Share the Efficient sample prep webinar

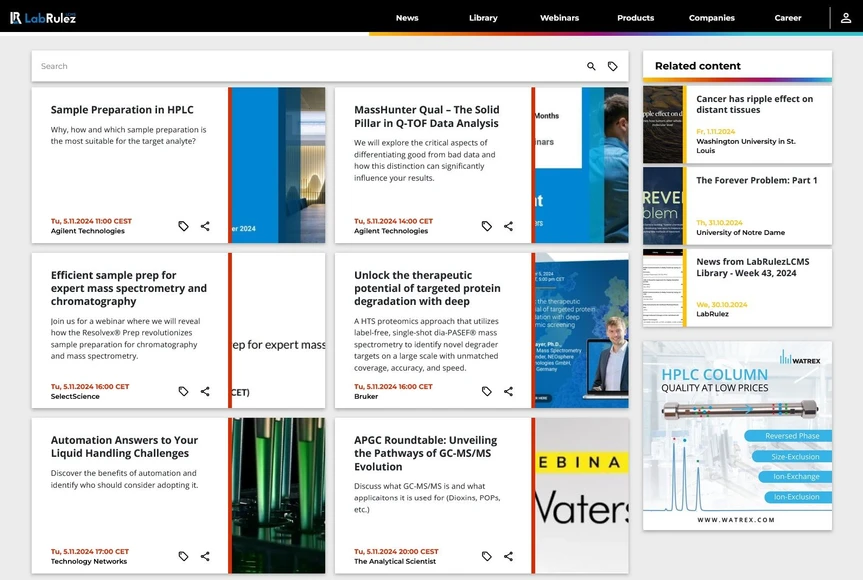205,391
